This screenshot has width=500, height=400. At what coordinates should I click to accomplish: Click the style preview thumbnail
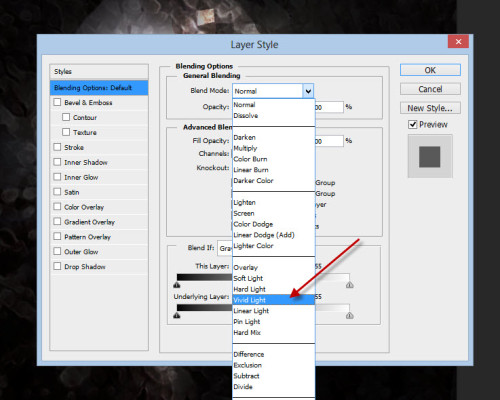(x=430, y=156)
